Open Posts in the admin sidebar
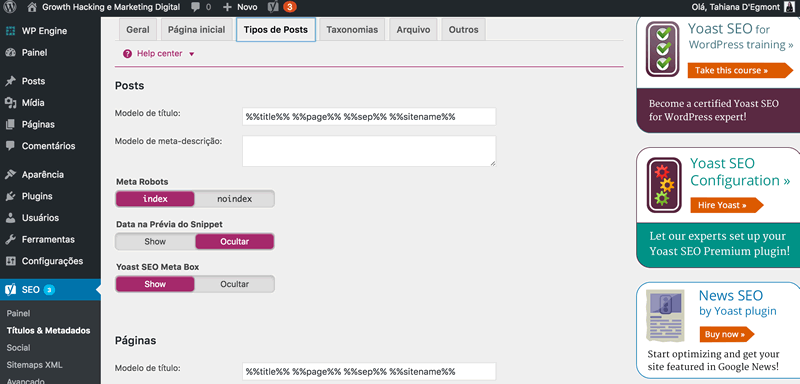800x384 pixels. (33, 81)
